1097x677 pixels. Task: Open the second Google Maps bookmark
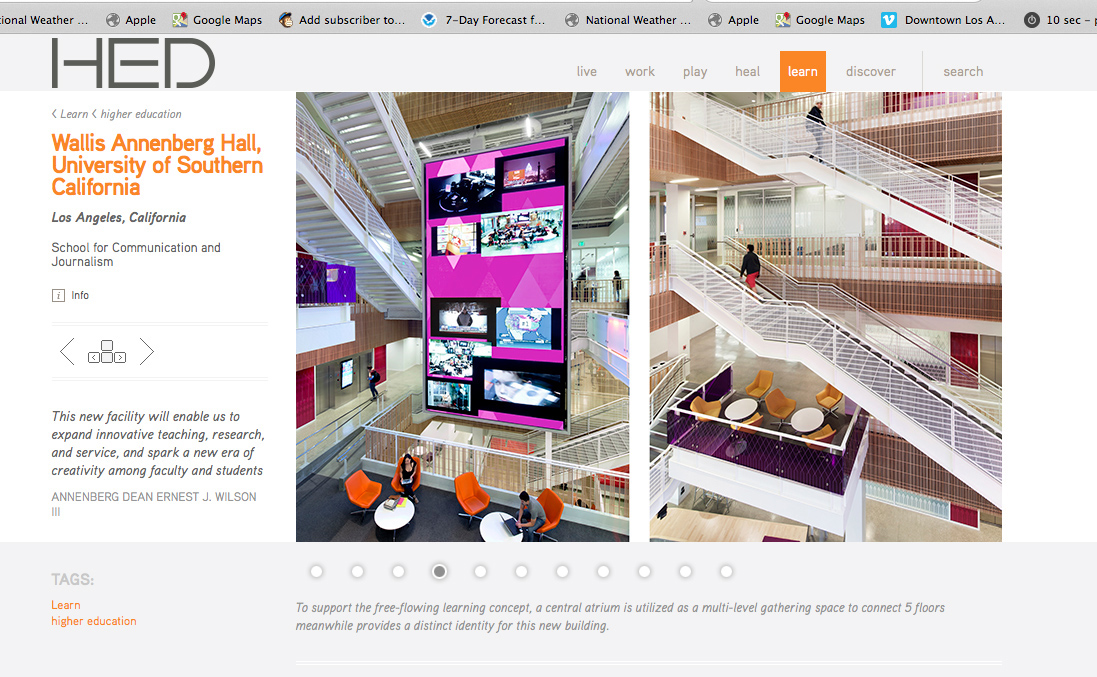pos(820,20)
